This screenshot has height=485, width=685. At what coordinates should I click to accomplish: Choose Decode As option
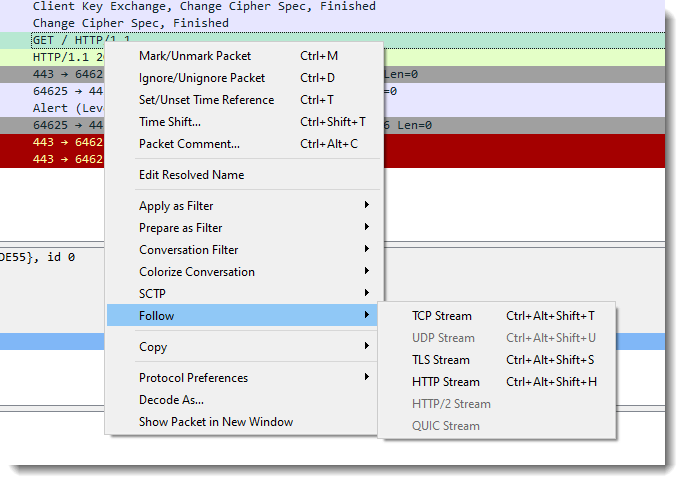click(x=171, y=400)
